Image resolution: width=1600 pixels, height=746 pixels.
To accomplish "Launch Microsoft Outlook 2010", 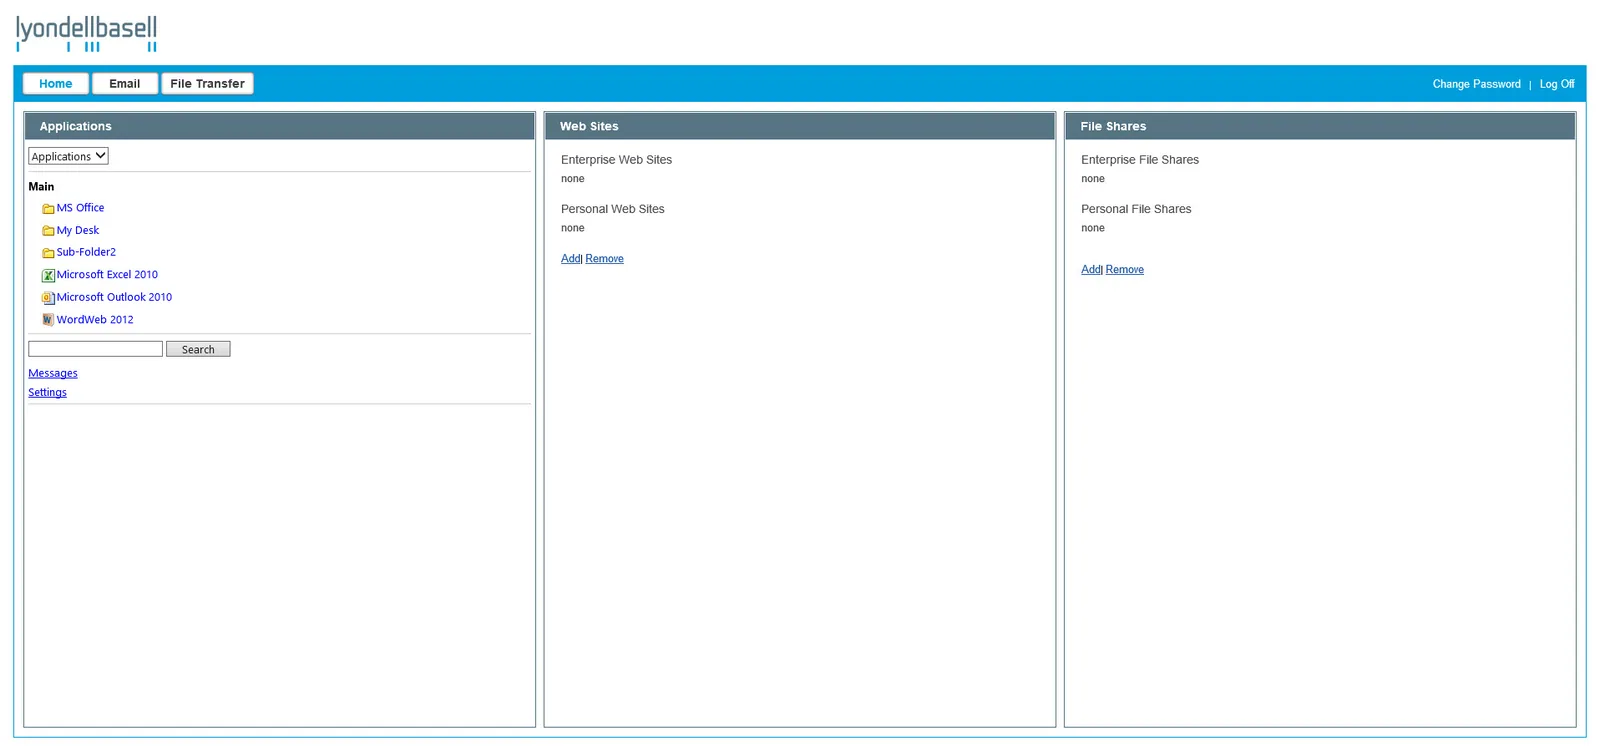I will [x=114, y=297].
